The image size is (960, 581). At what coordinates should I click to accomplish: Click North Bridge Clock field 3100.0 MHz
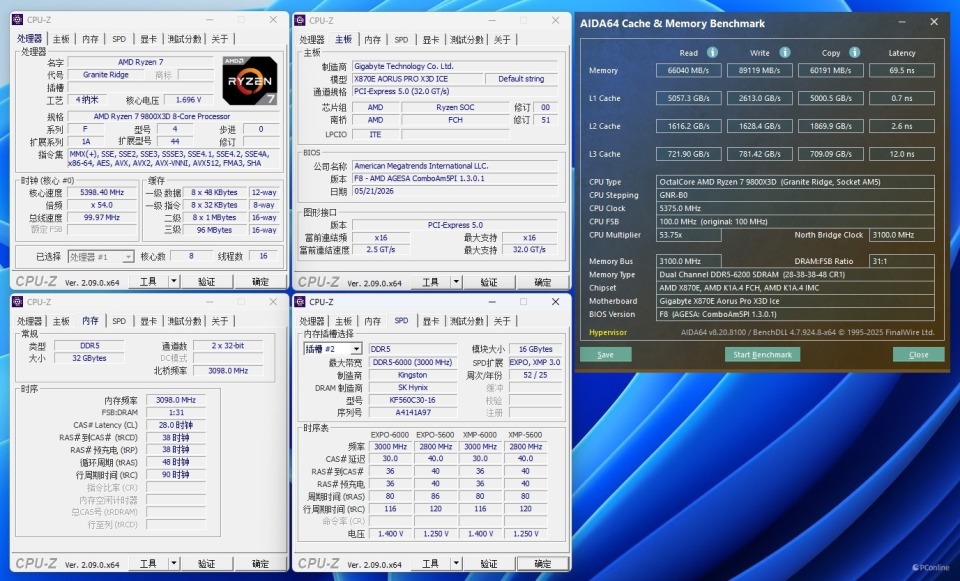901,235
